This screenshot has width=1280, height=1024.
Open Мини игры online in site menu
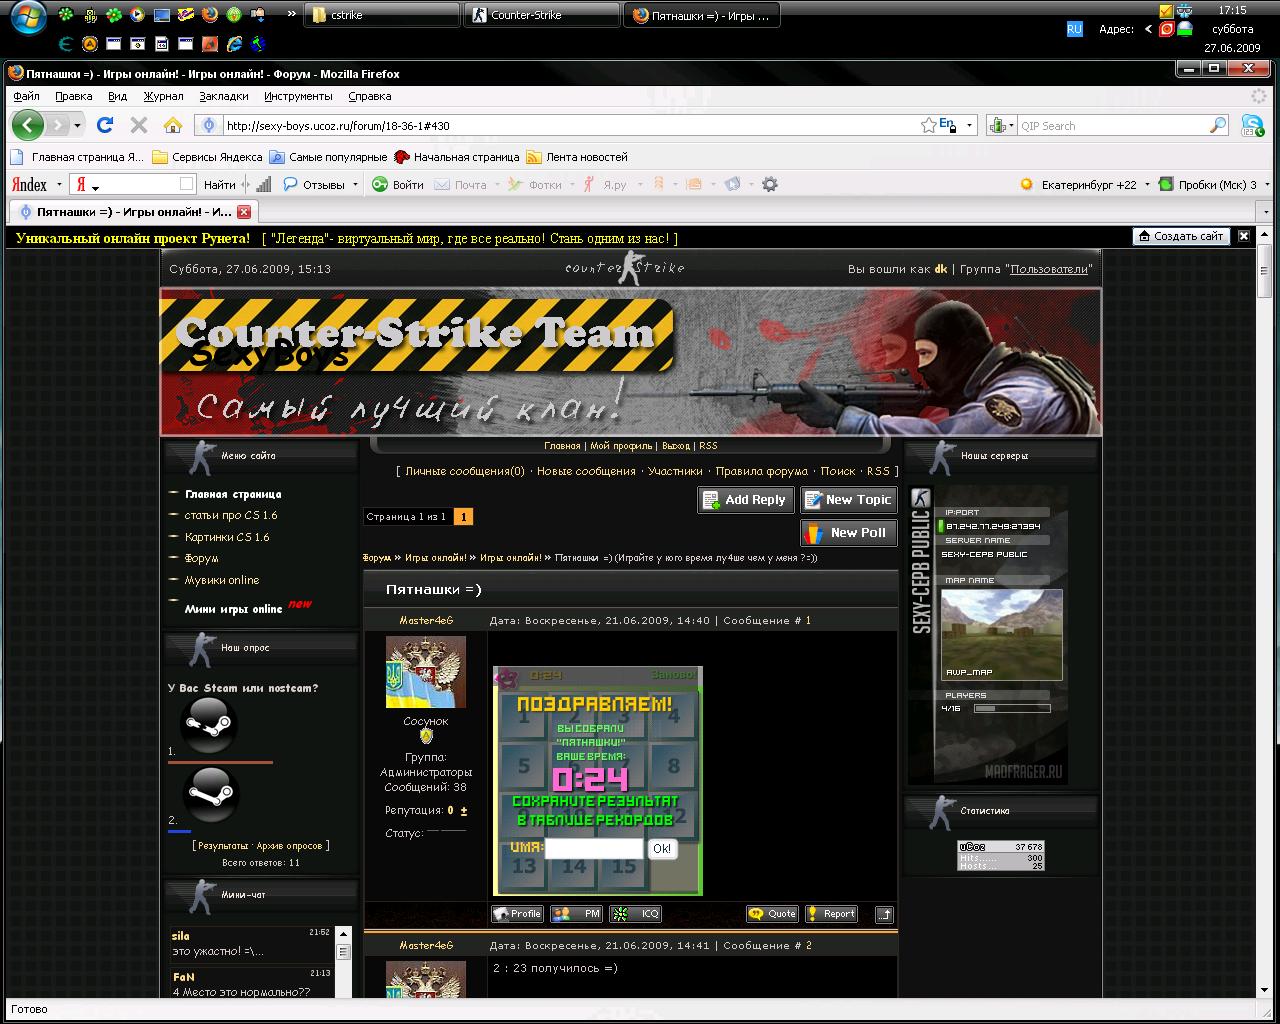[233, 609]
